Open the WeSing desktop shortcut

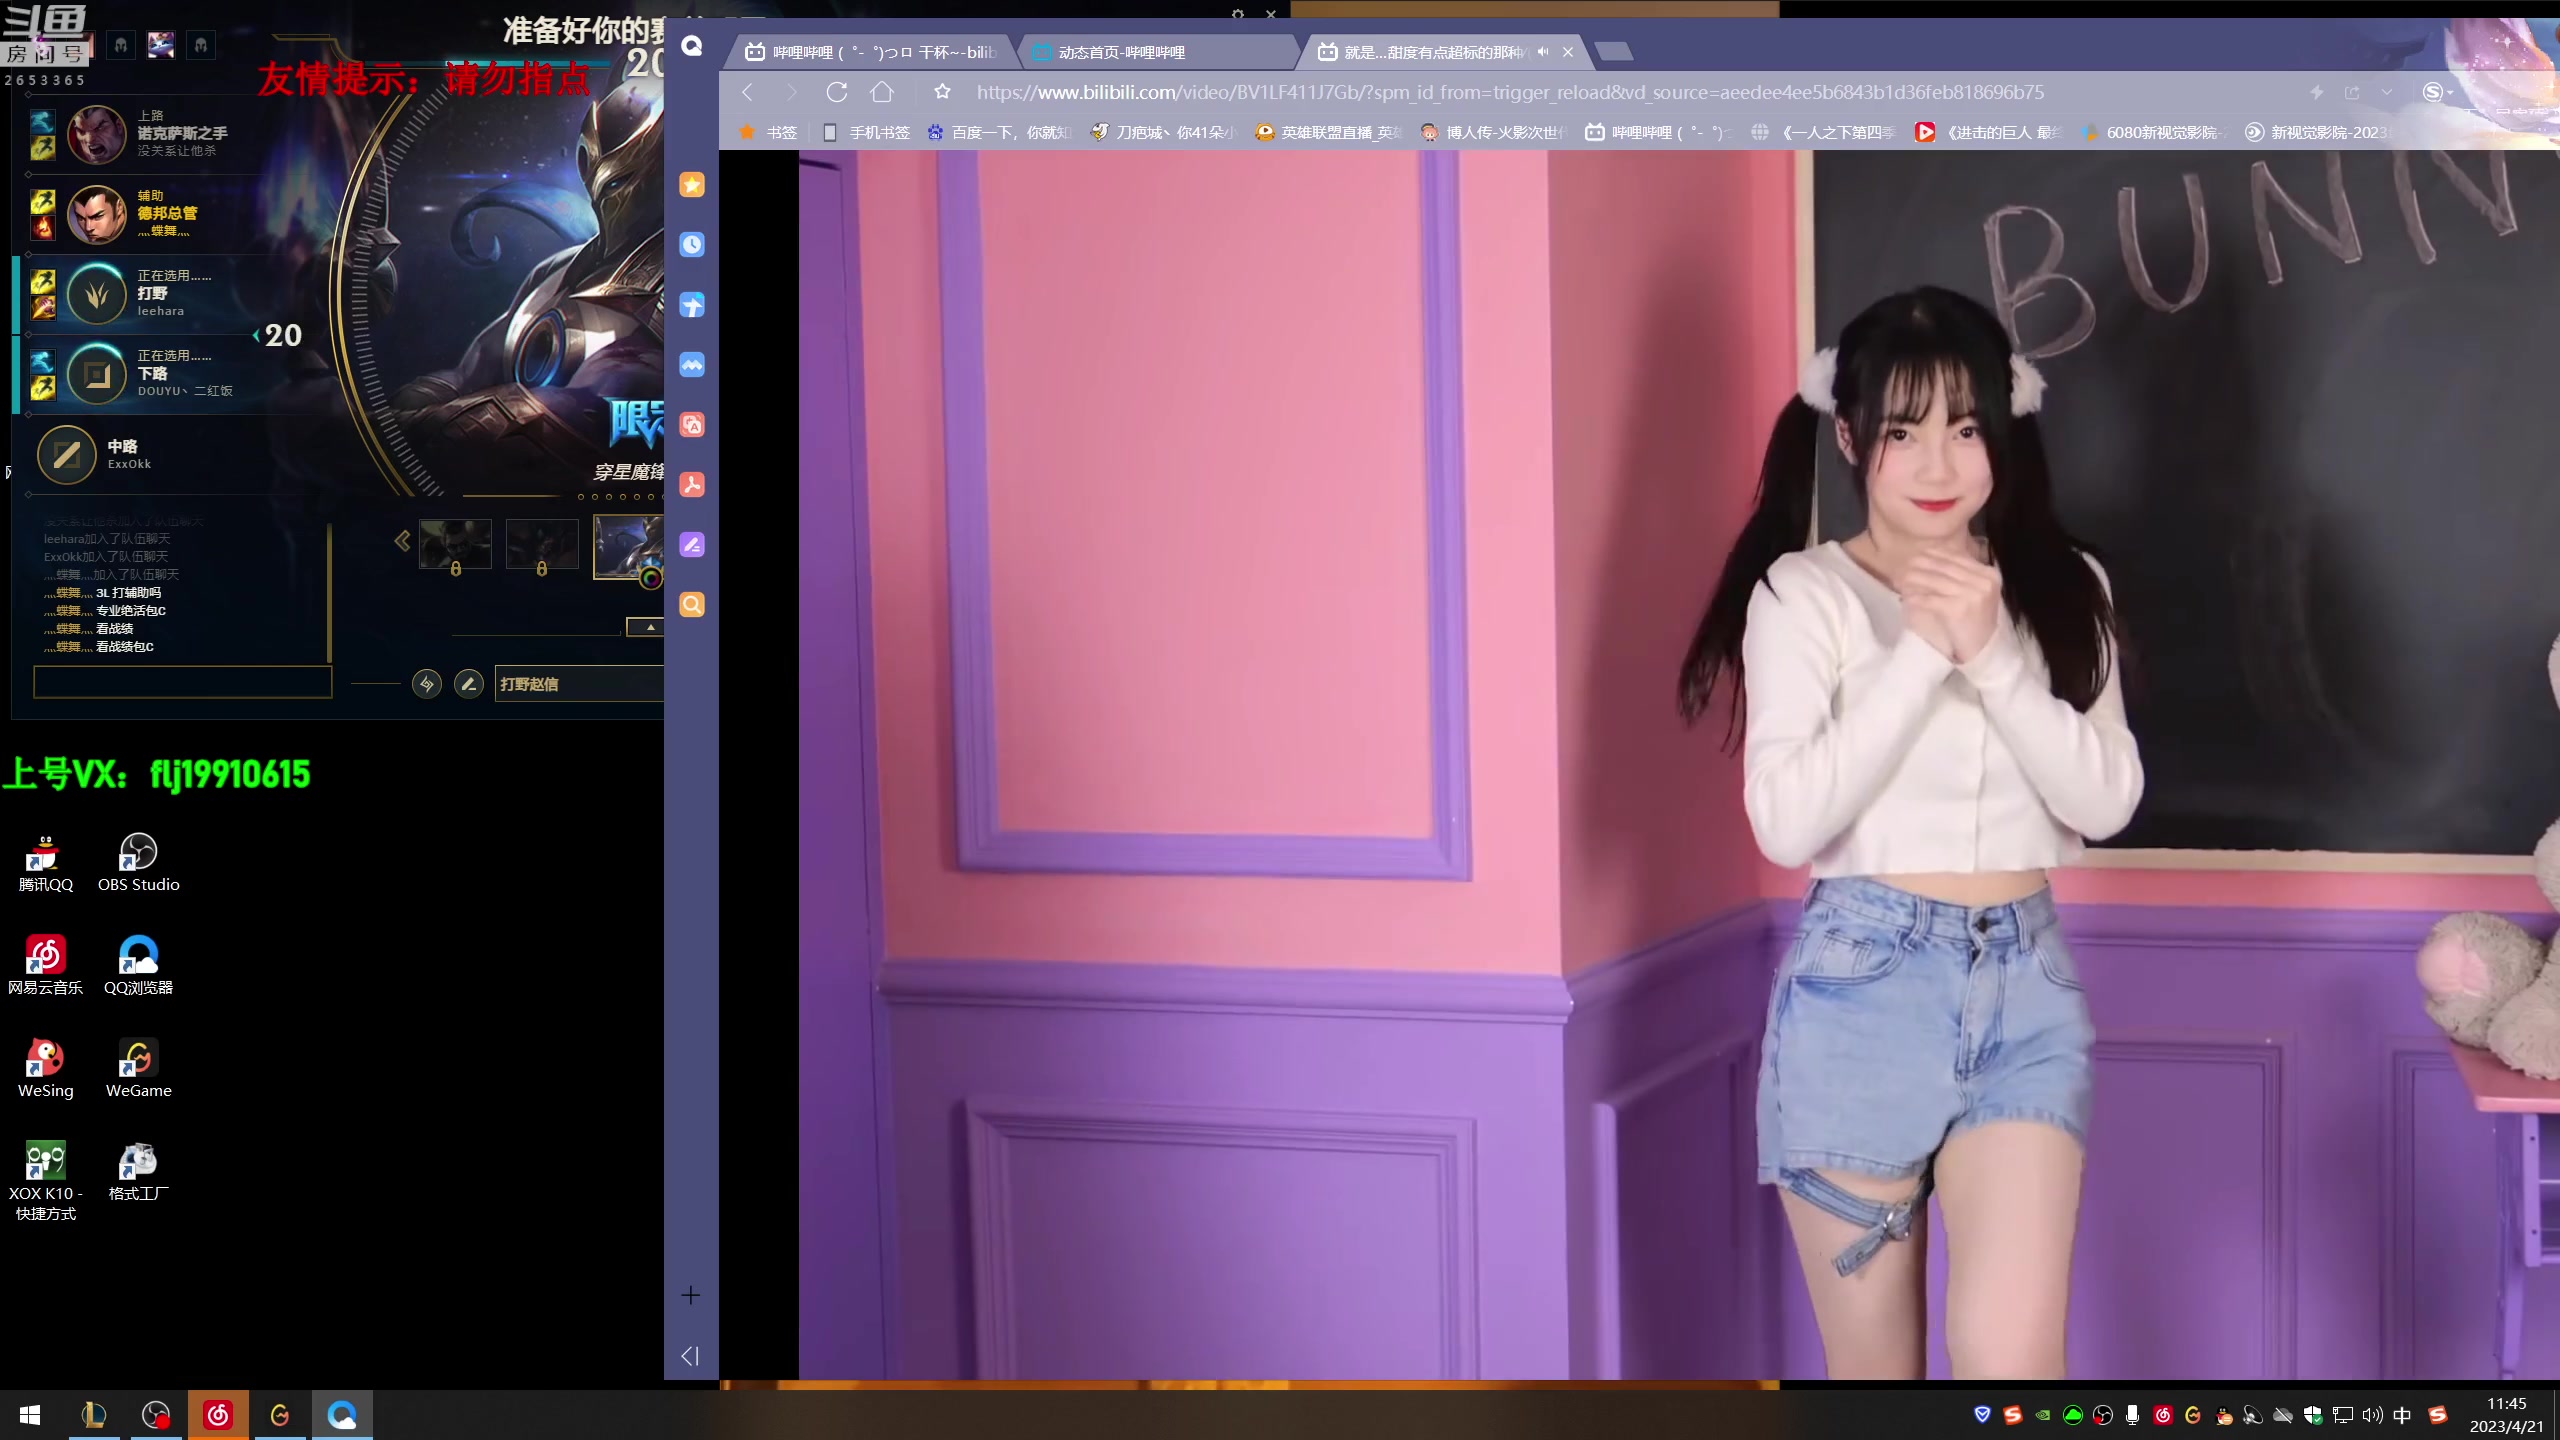(46, 1069)
